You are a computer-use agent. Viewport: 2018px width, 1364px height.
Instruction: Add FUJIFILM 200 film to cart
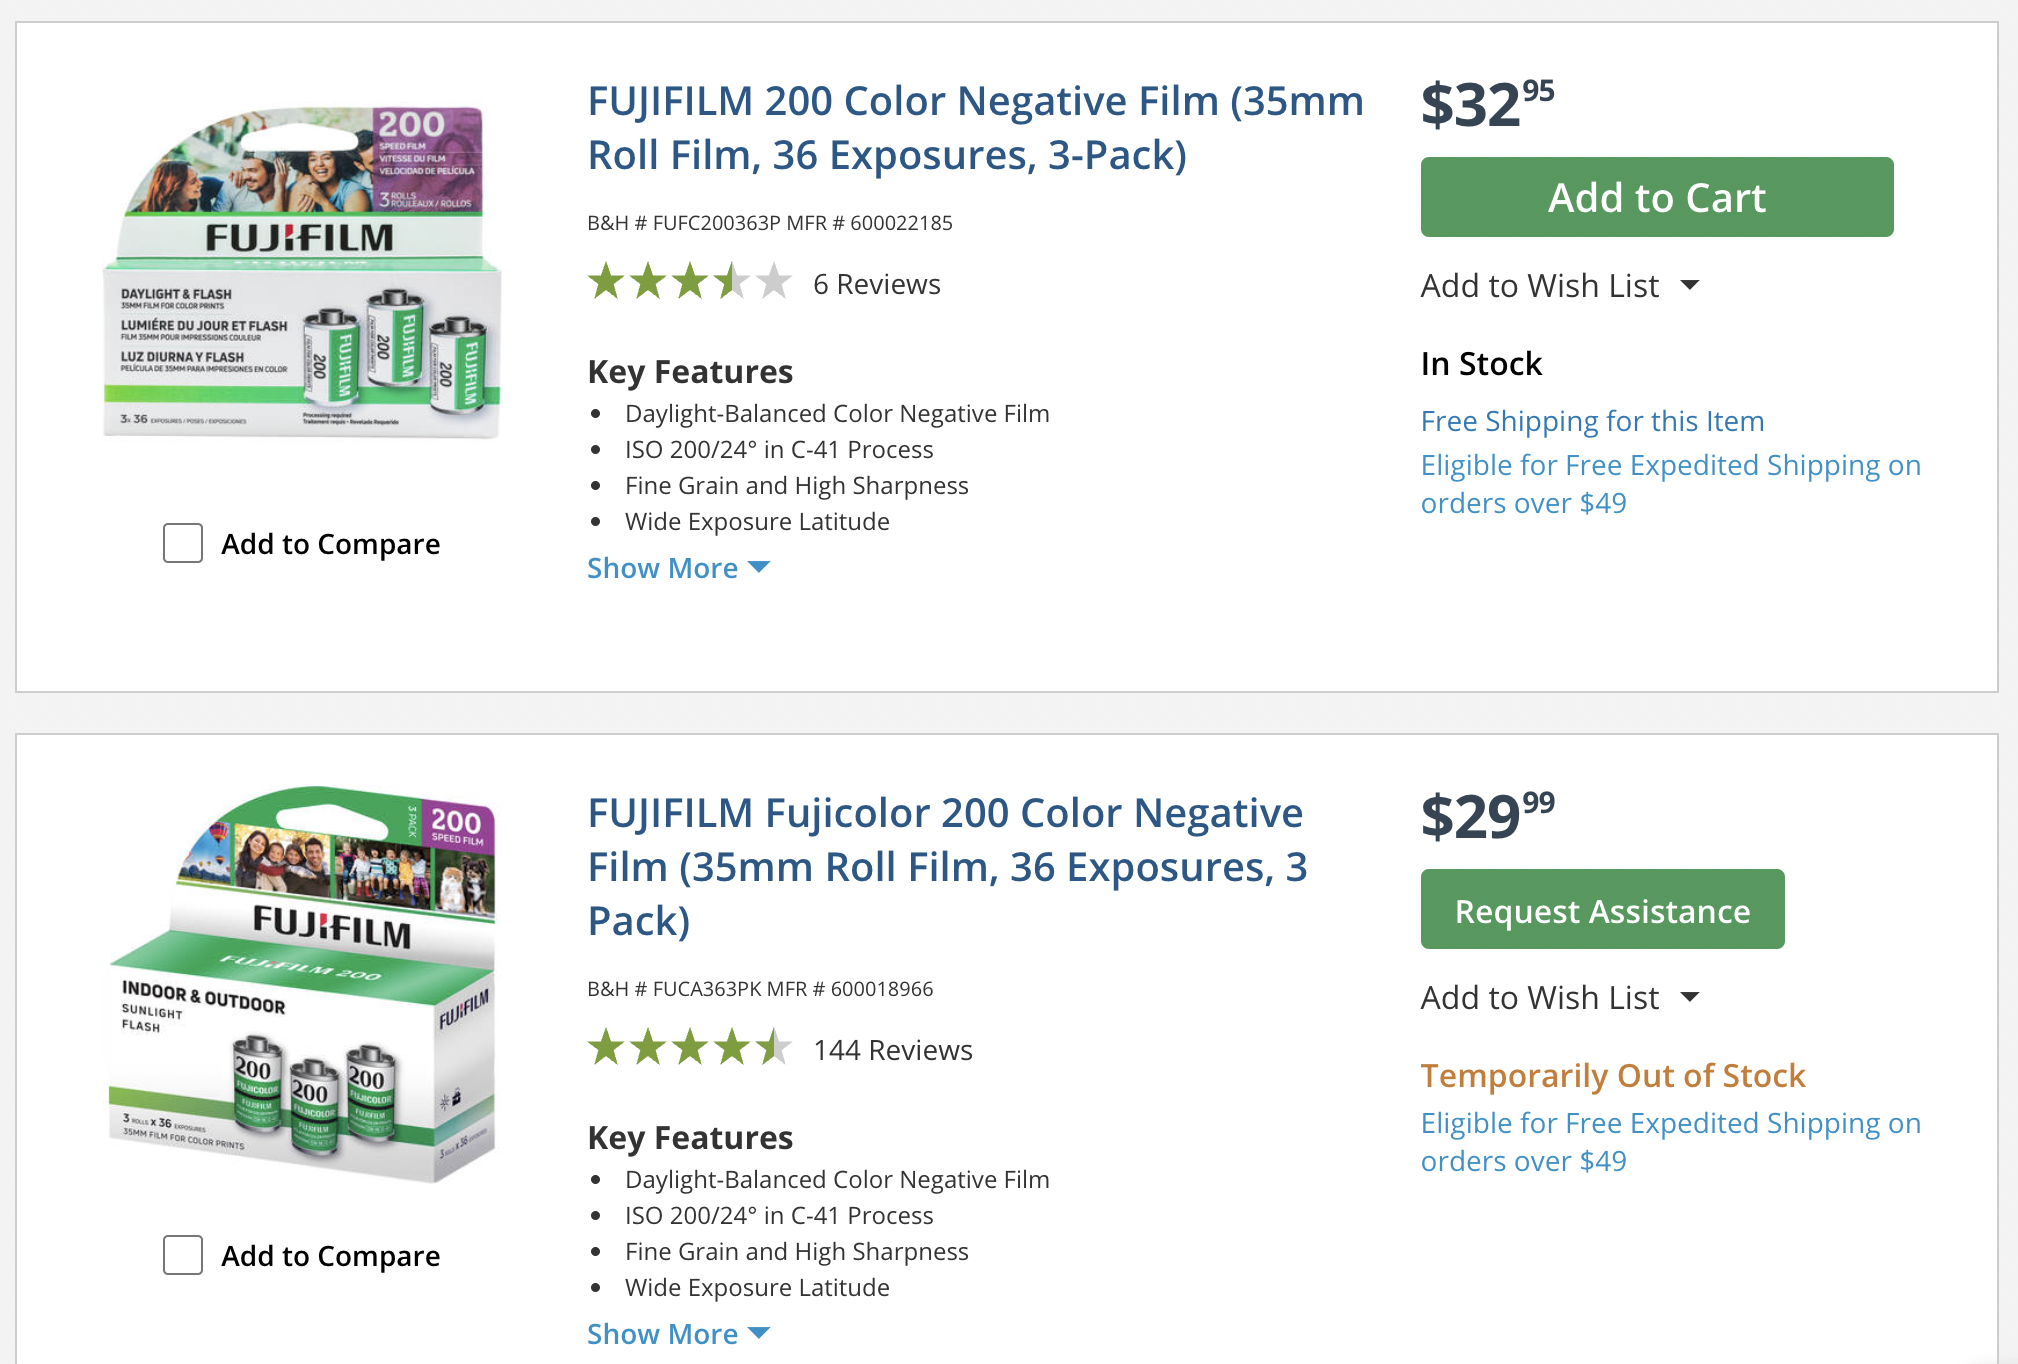point(1656,197)
